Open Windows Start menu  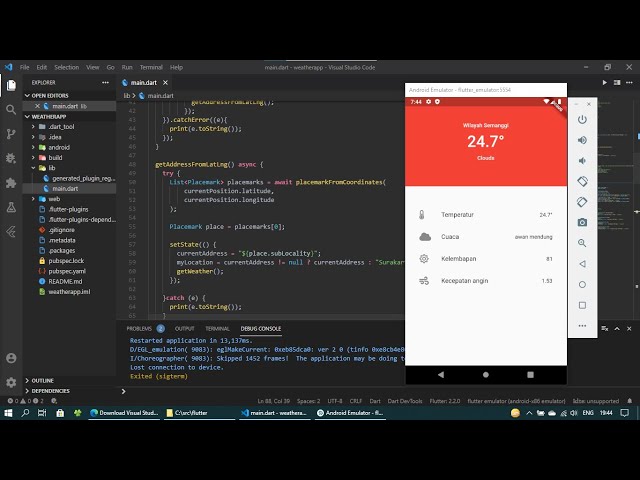click(8, 413)
